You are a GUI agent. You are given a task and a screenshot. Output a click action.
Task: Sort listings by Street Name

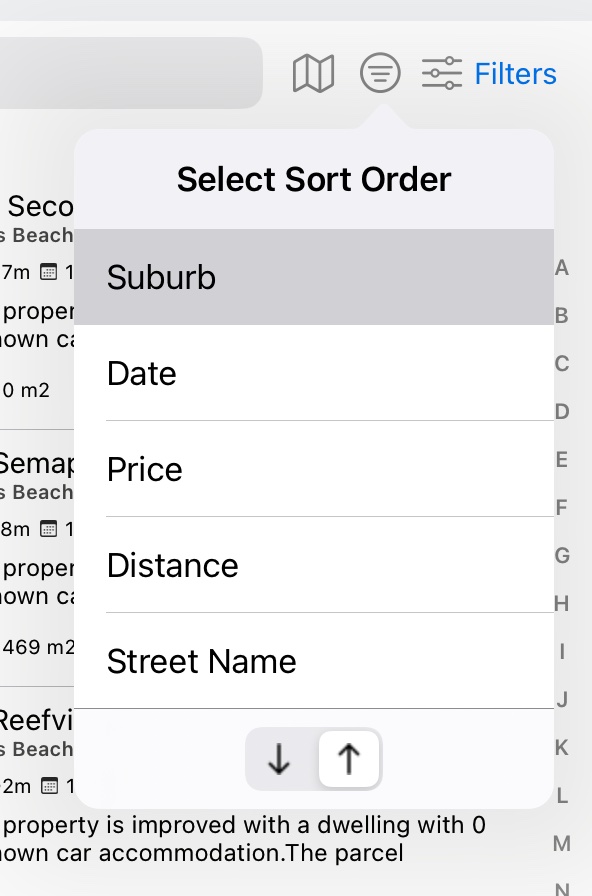(x=314, y=661)
